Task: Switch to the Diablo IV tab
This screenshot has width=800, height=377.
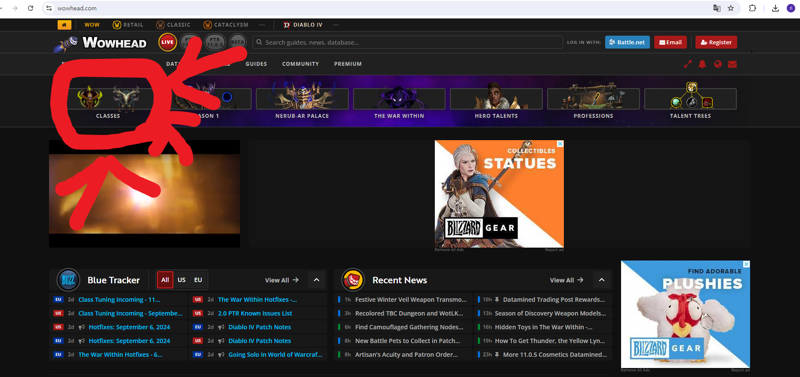Action: (303, 24)
